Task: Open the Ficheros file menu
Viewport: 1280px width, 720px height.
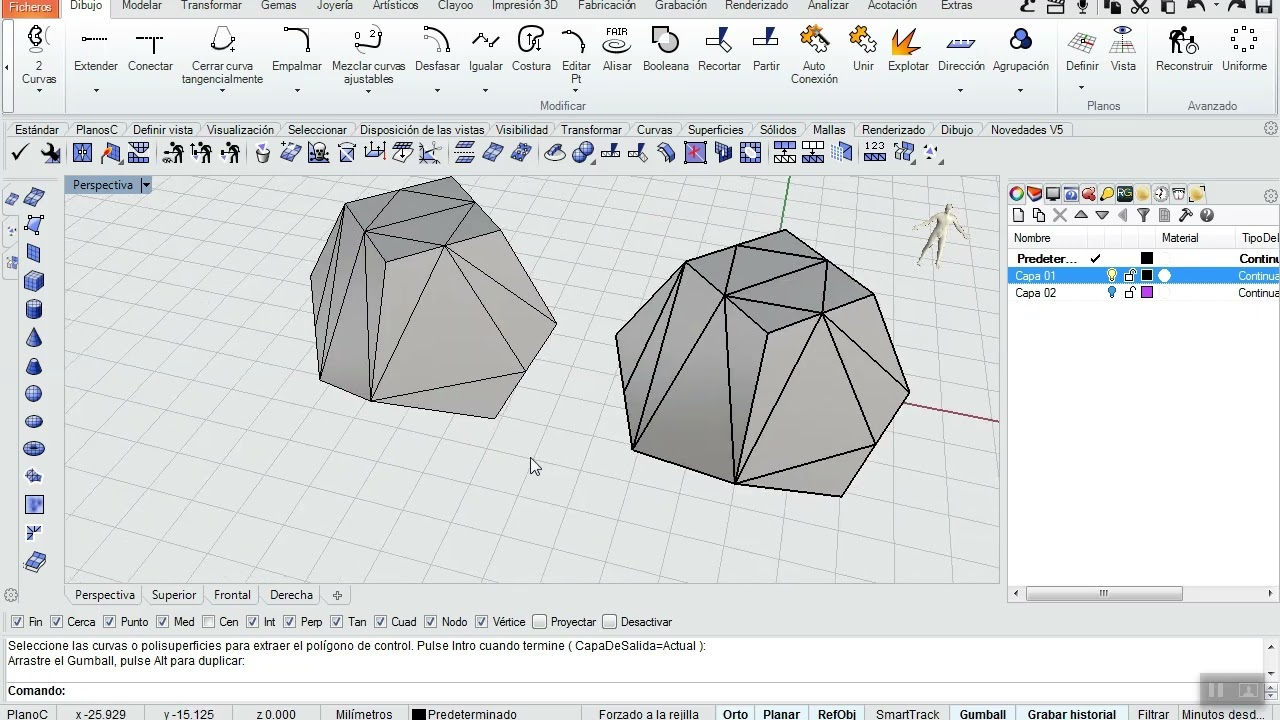Action: [x=30, y=7]
